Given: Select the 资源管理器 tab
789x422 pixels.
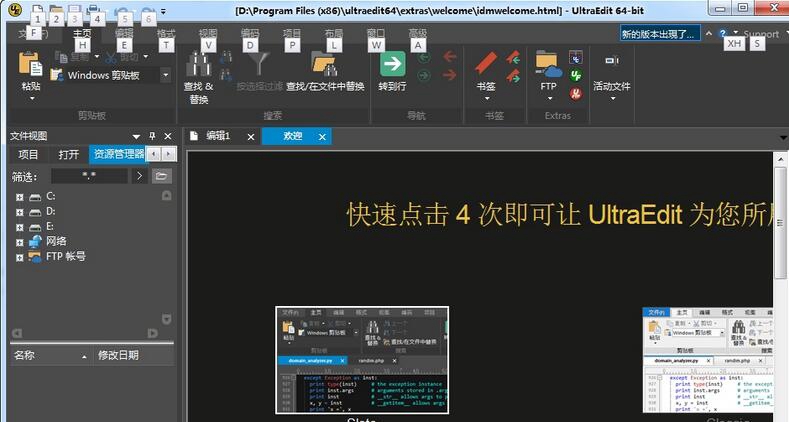Looking at the screenshot, I should (x=119, y=154).
